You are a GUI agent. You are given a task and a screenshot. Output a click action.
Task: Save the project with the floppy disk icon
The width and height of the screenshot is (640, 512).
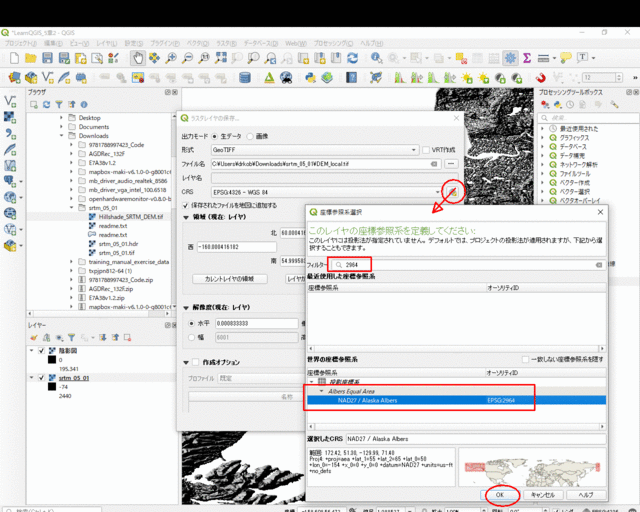pos(47,58)
